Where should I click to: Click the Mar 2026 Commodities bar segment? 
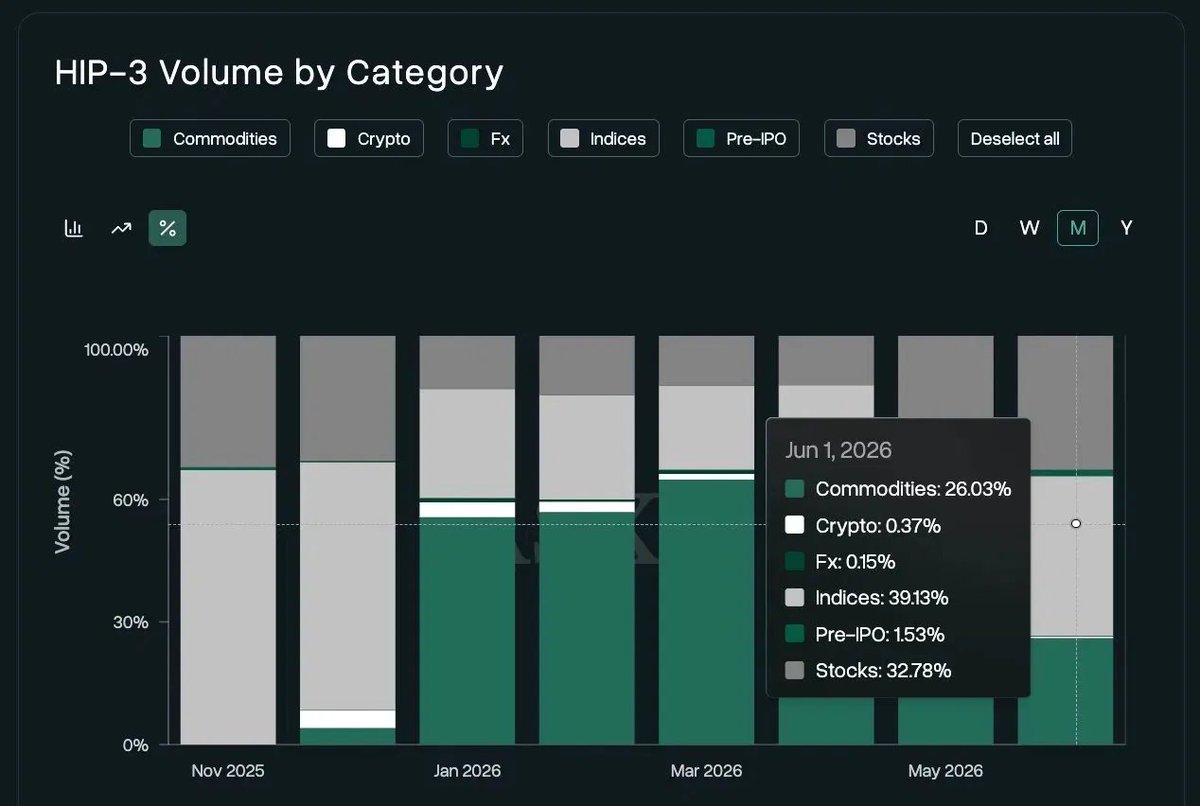(x=706, y=612)
